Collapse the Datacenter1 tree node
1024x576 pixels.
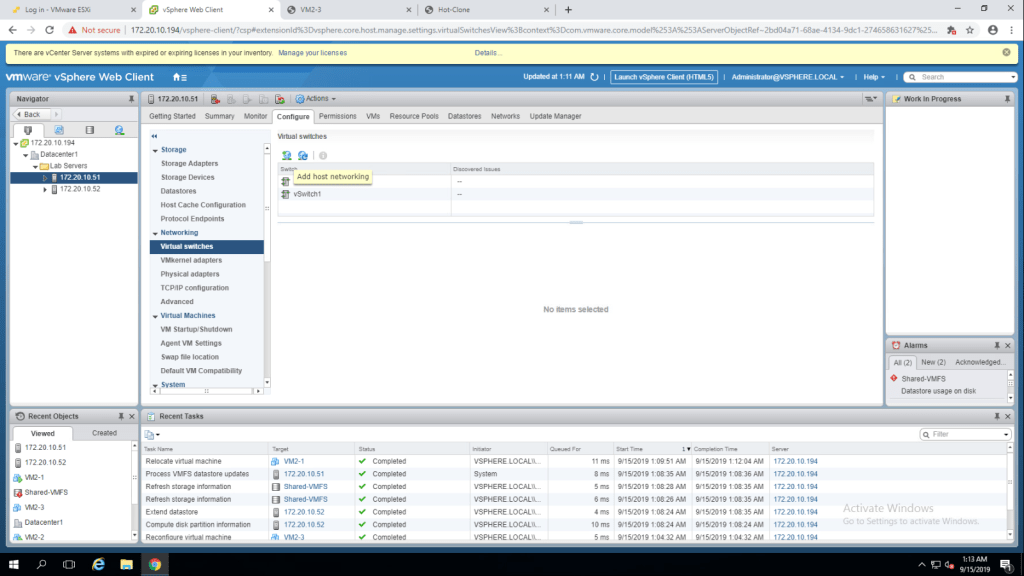click(x=24, y=155)
